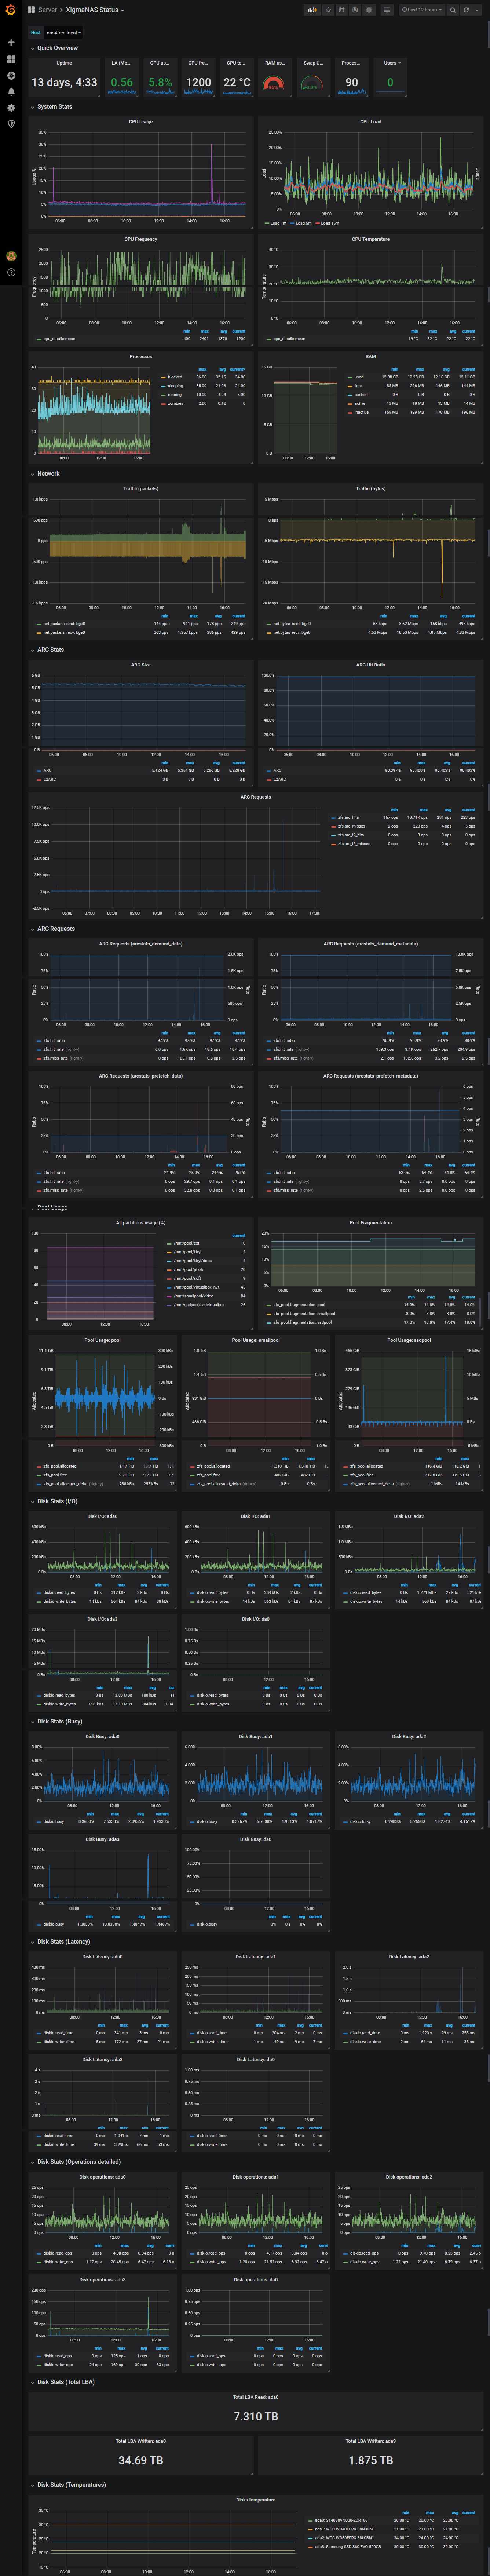Zoom out the time range using the magnifier
Screen dimensions: 490x2576
[453, 10]
